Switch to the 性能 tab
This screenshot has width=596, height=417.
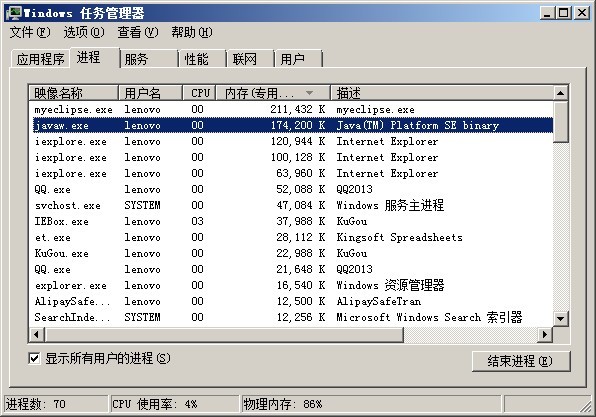[201, 59]
